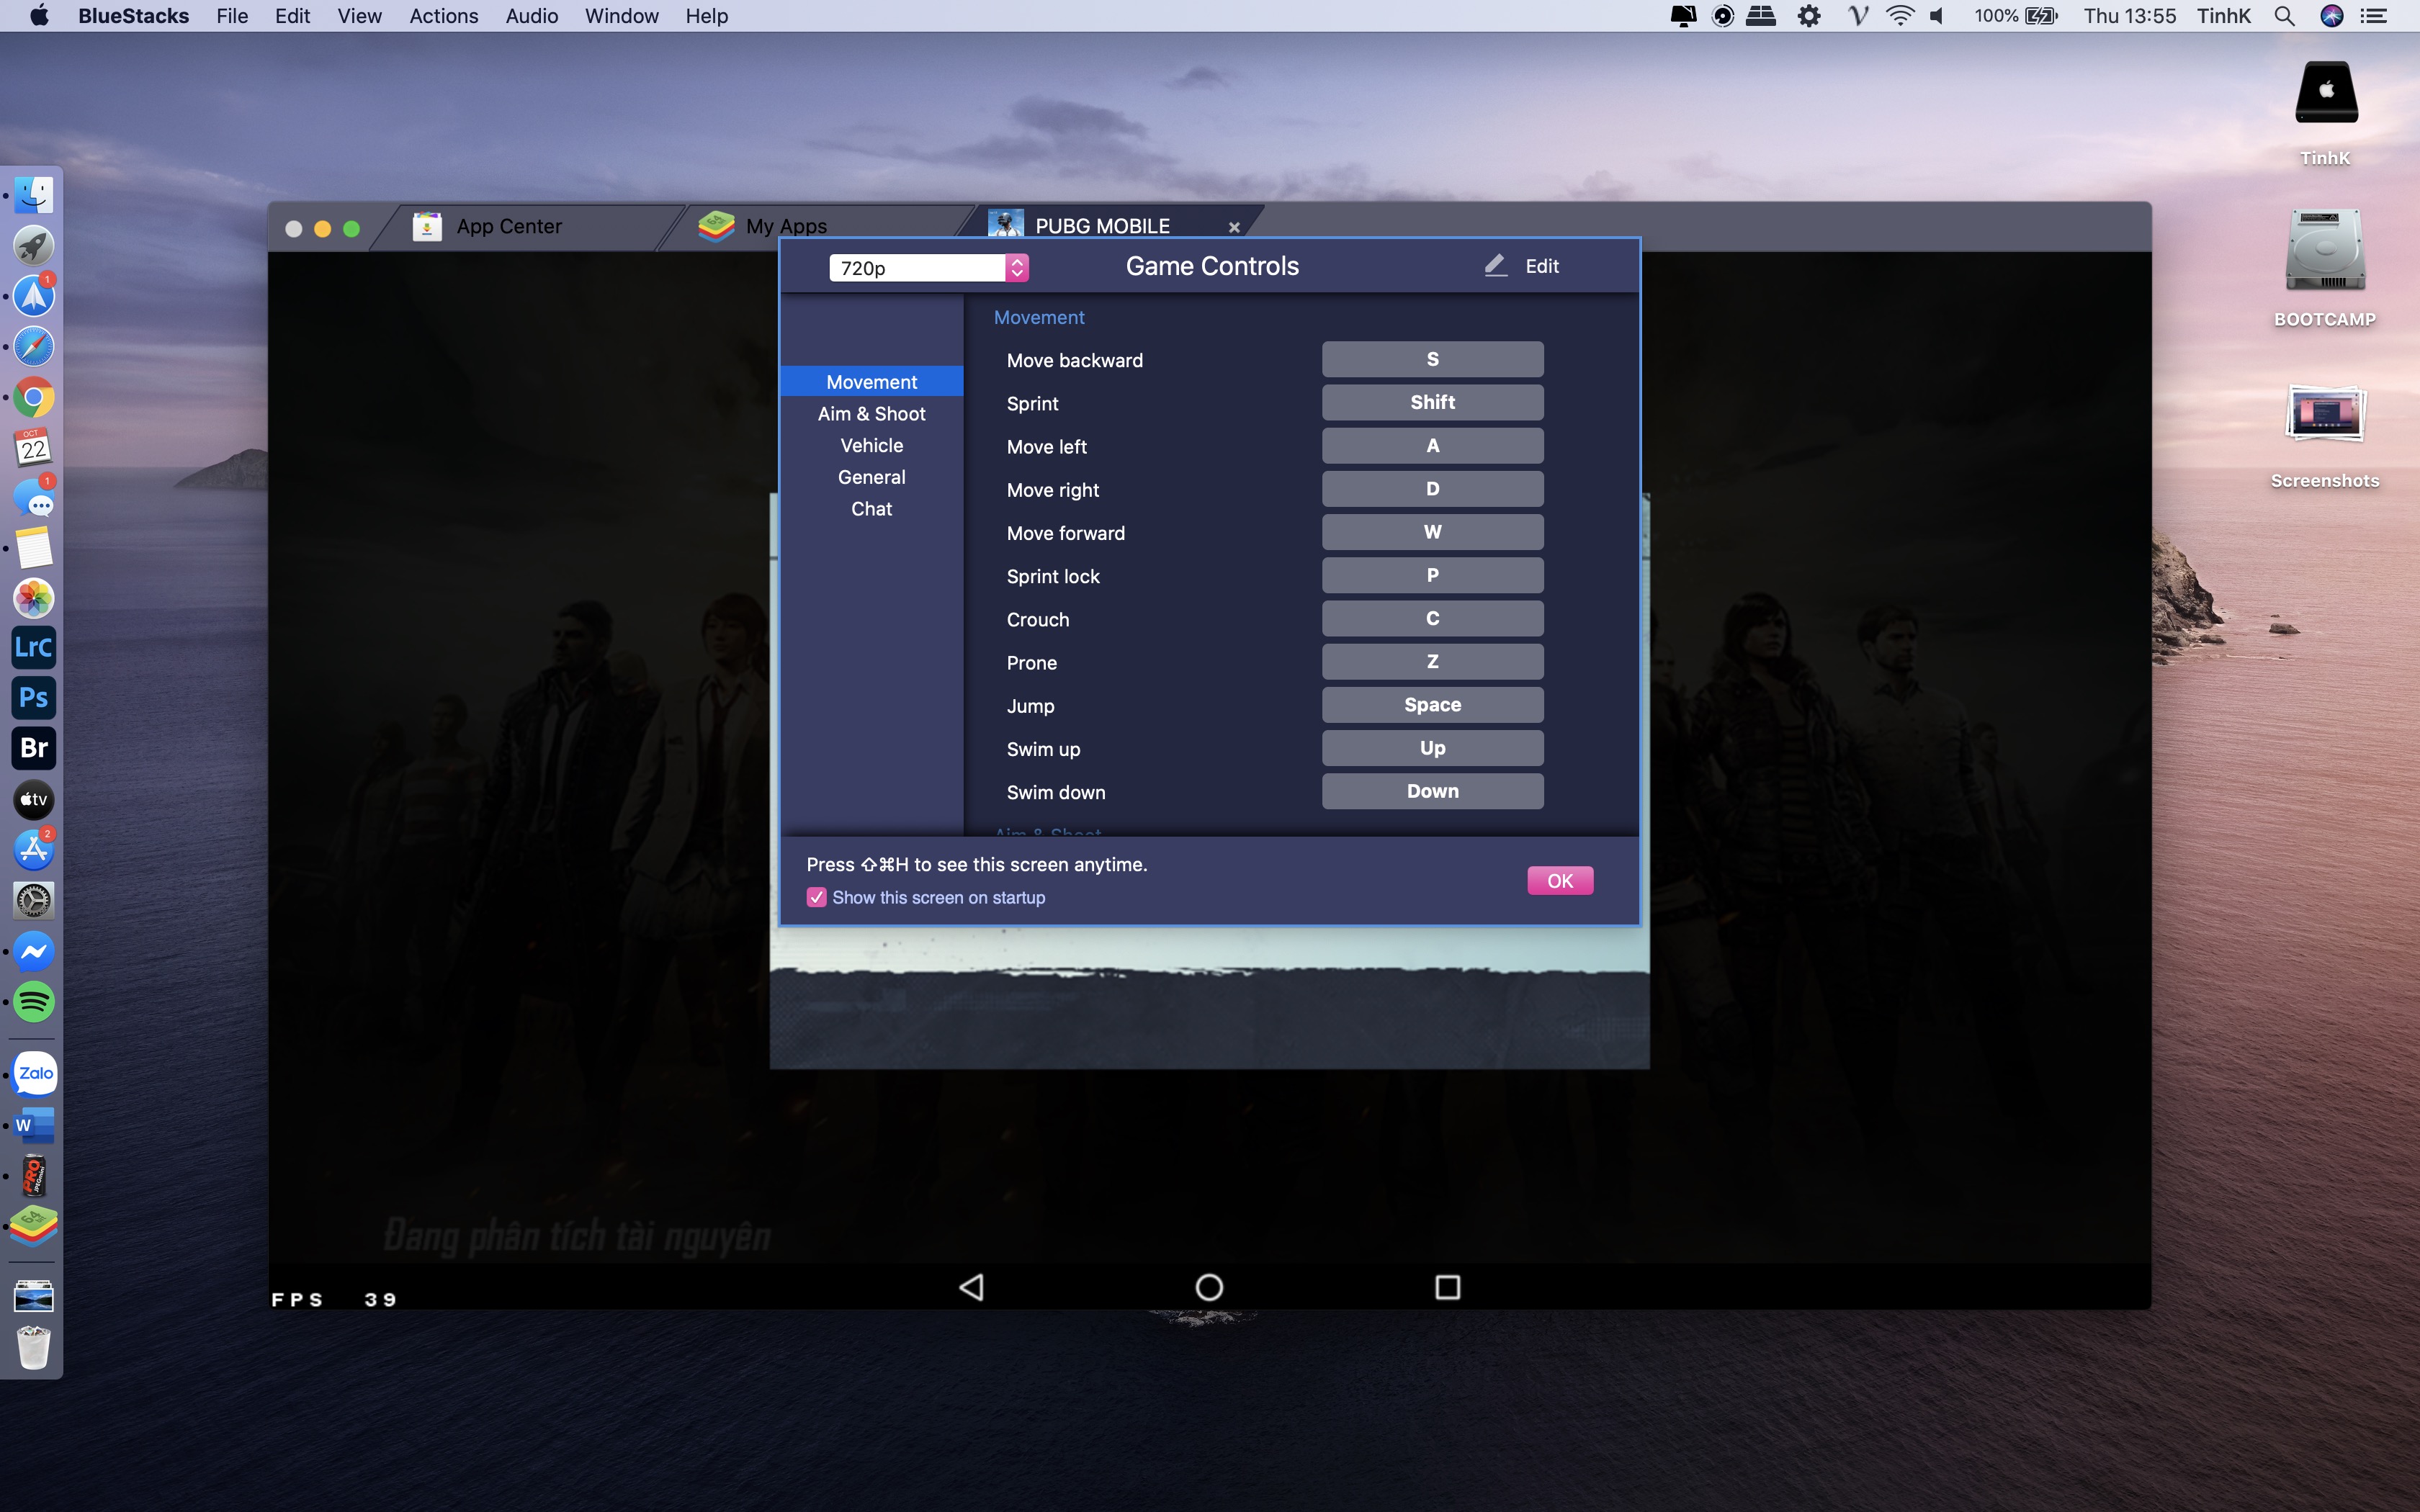
Task: Open the 720p resolution dropdown
Action: coord(929,267)
